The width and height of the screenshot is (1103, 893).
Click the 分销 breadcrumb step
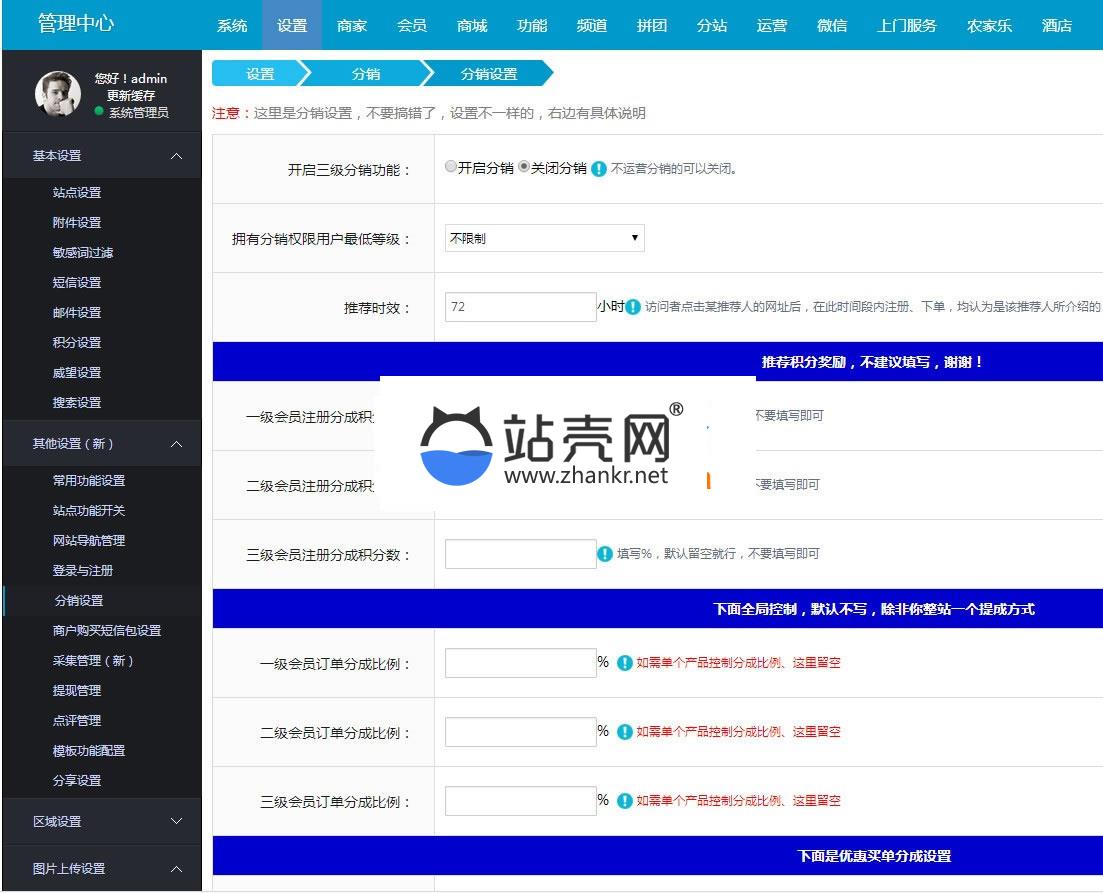coord(365,73)
